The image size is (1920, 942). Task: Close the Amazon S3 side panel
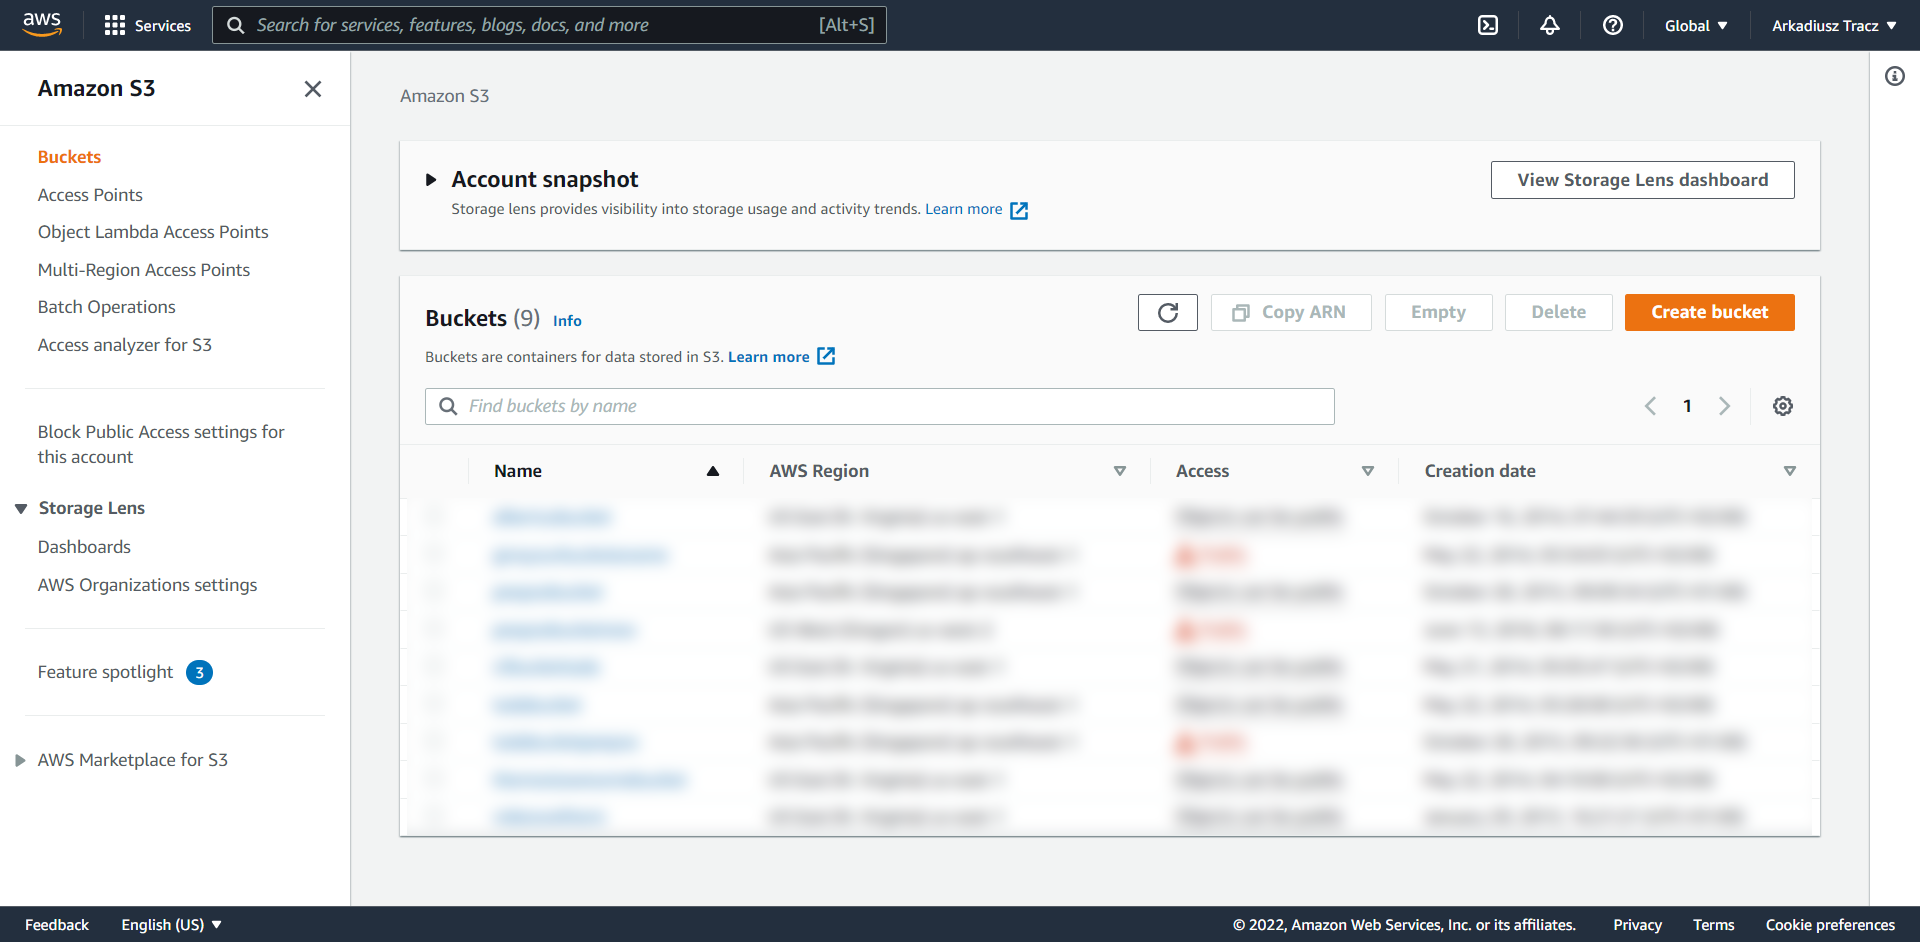[x=313, y=89]
